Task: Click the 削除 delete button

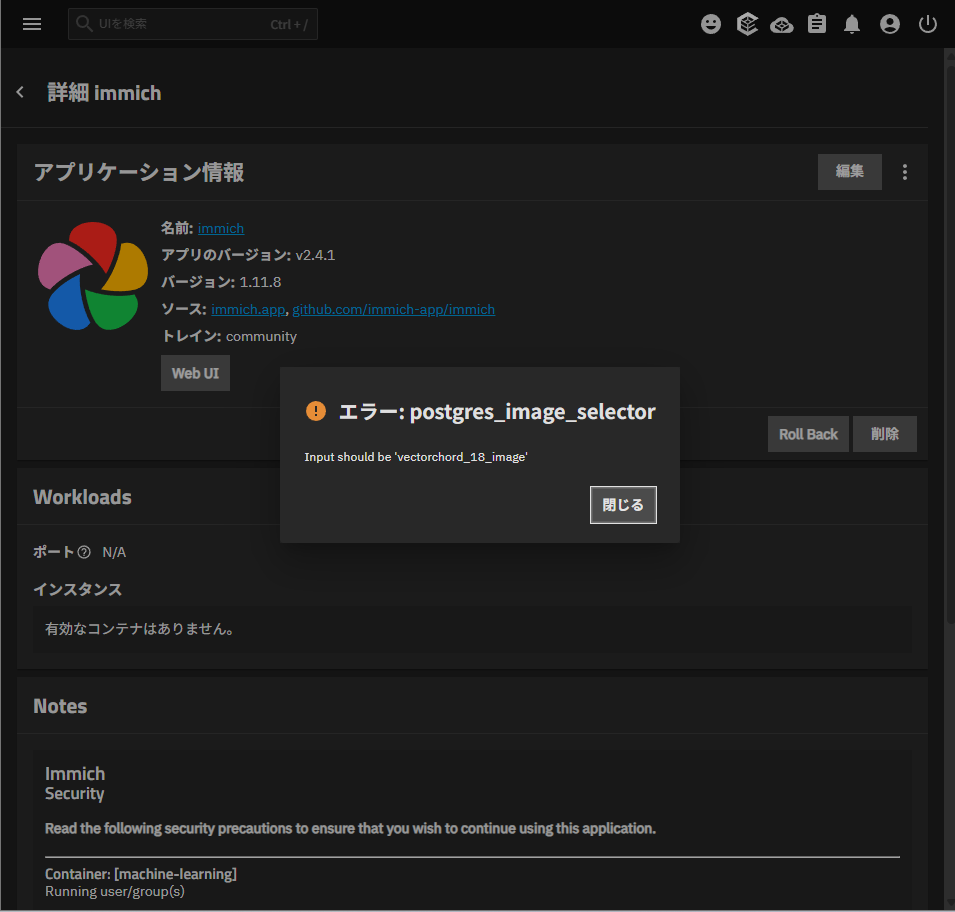Action: click(x=884, y=434)
